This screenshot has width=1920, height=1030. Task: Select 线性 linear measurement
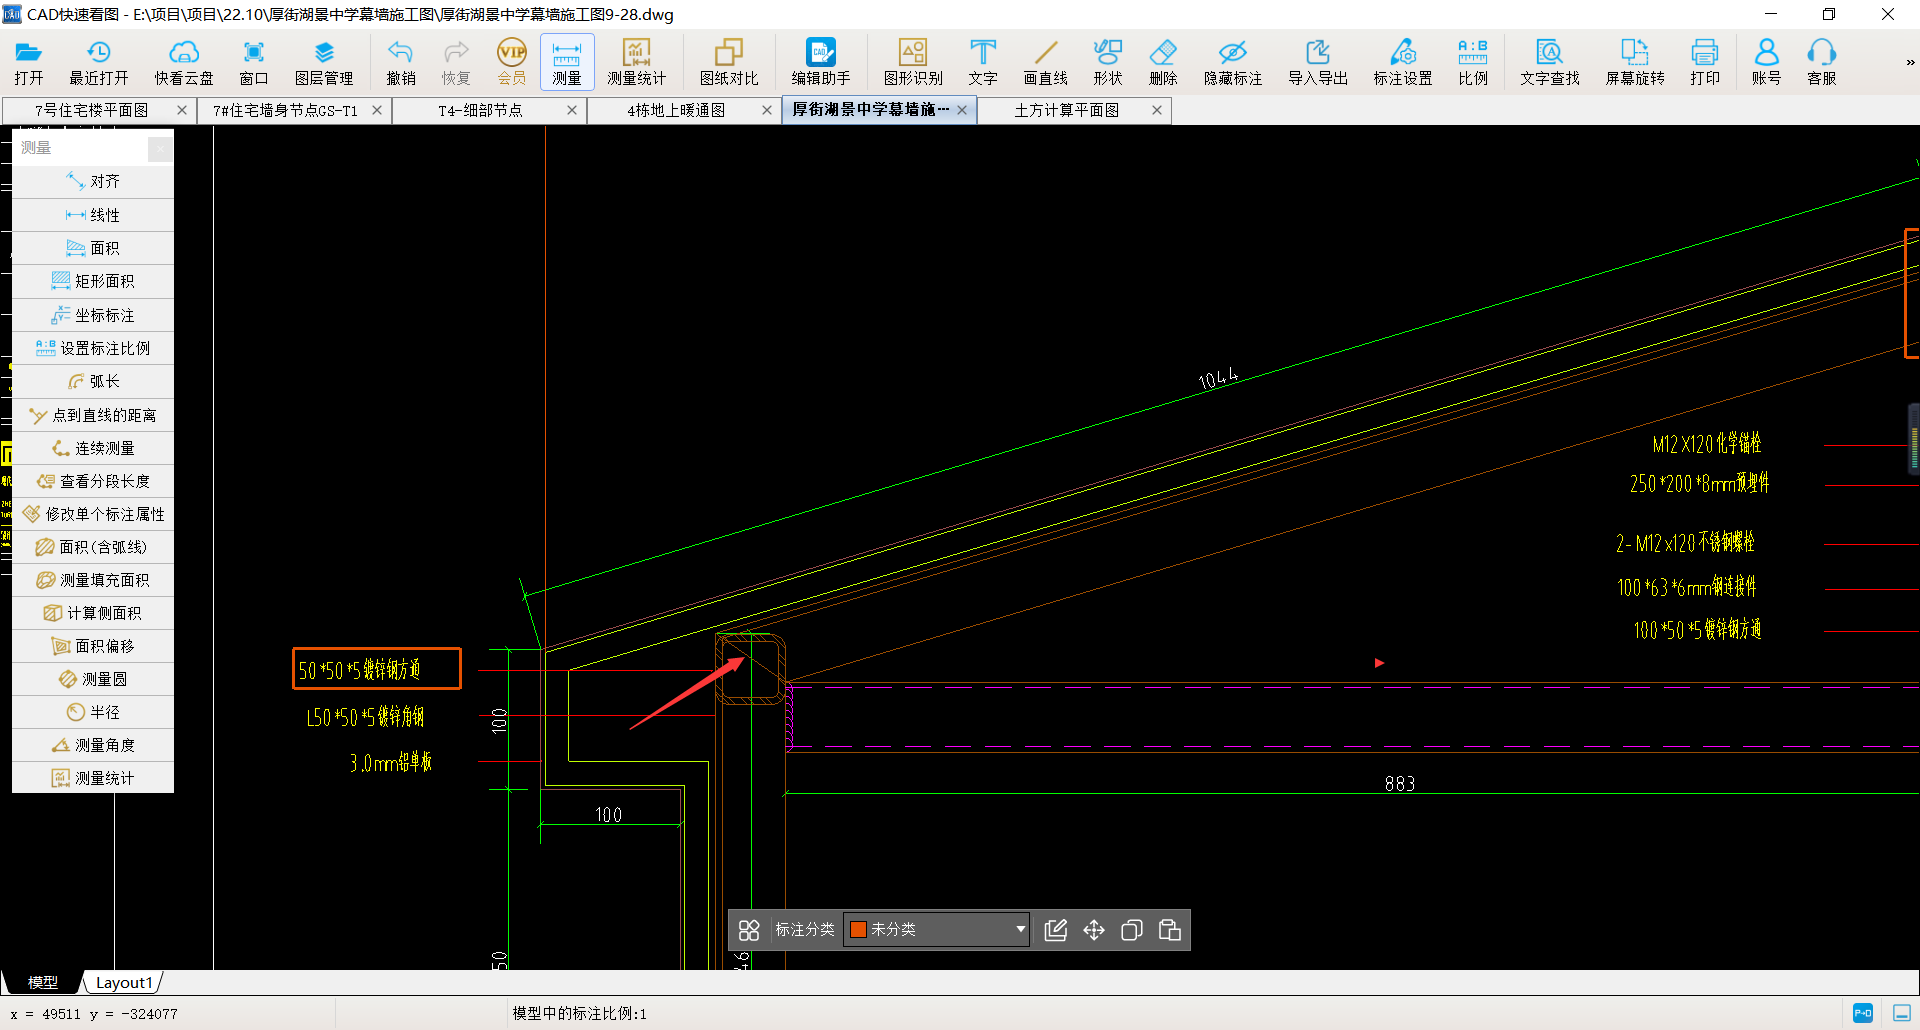(93, 215)
